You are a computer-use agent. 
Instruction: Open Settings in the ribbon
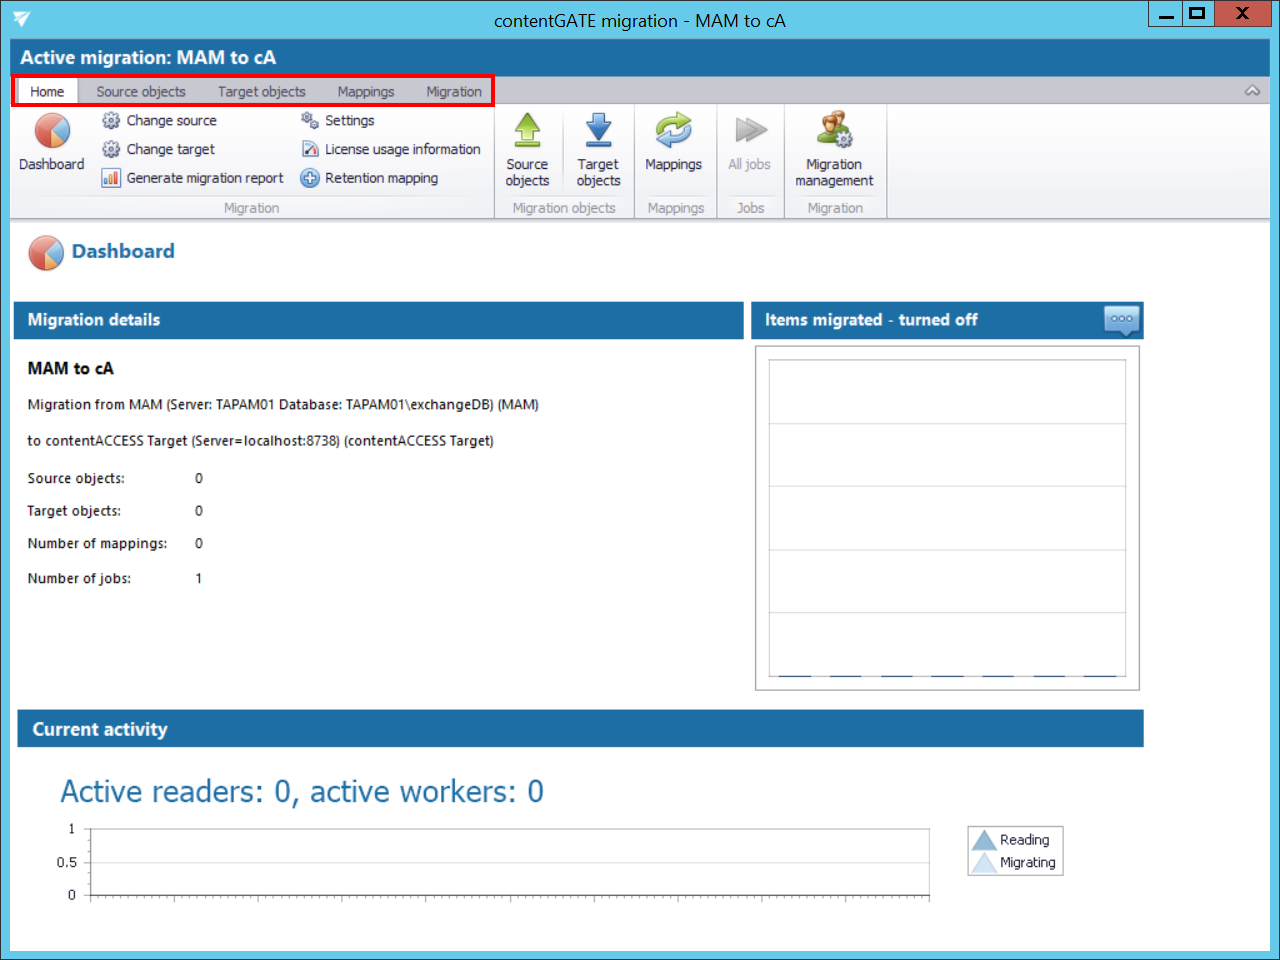(349, 120)
